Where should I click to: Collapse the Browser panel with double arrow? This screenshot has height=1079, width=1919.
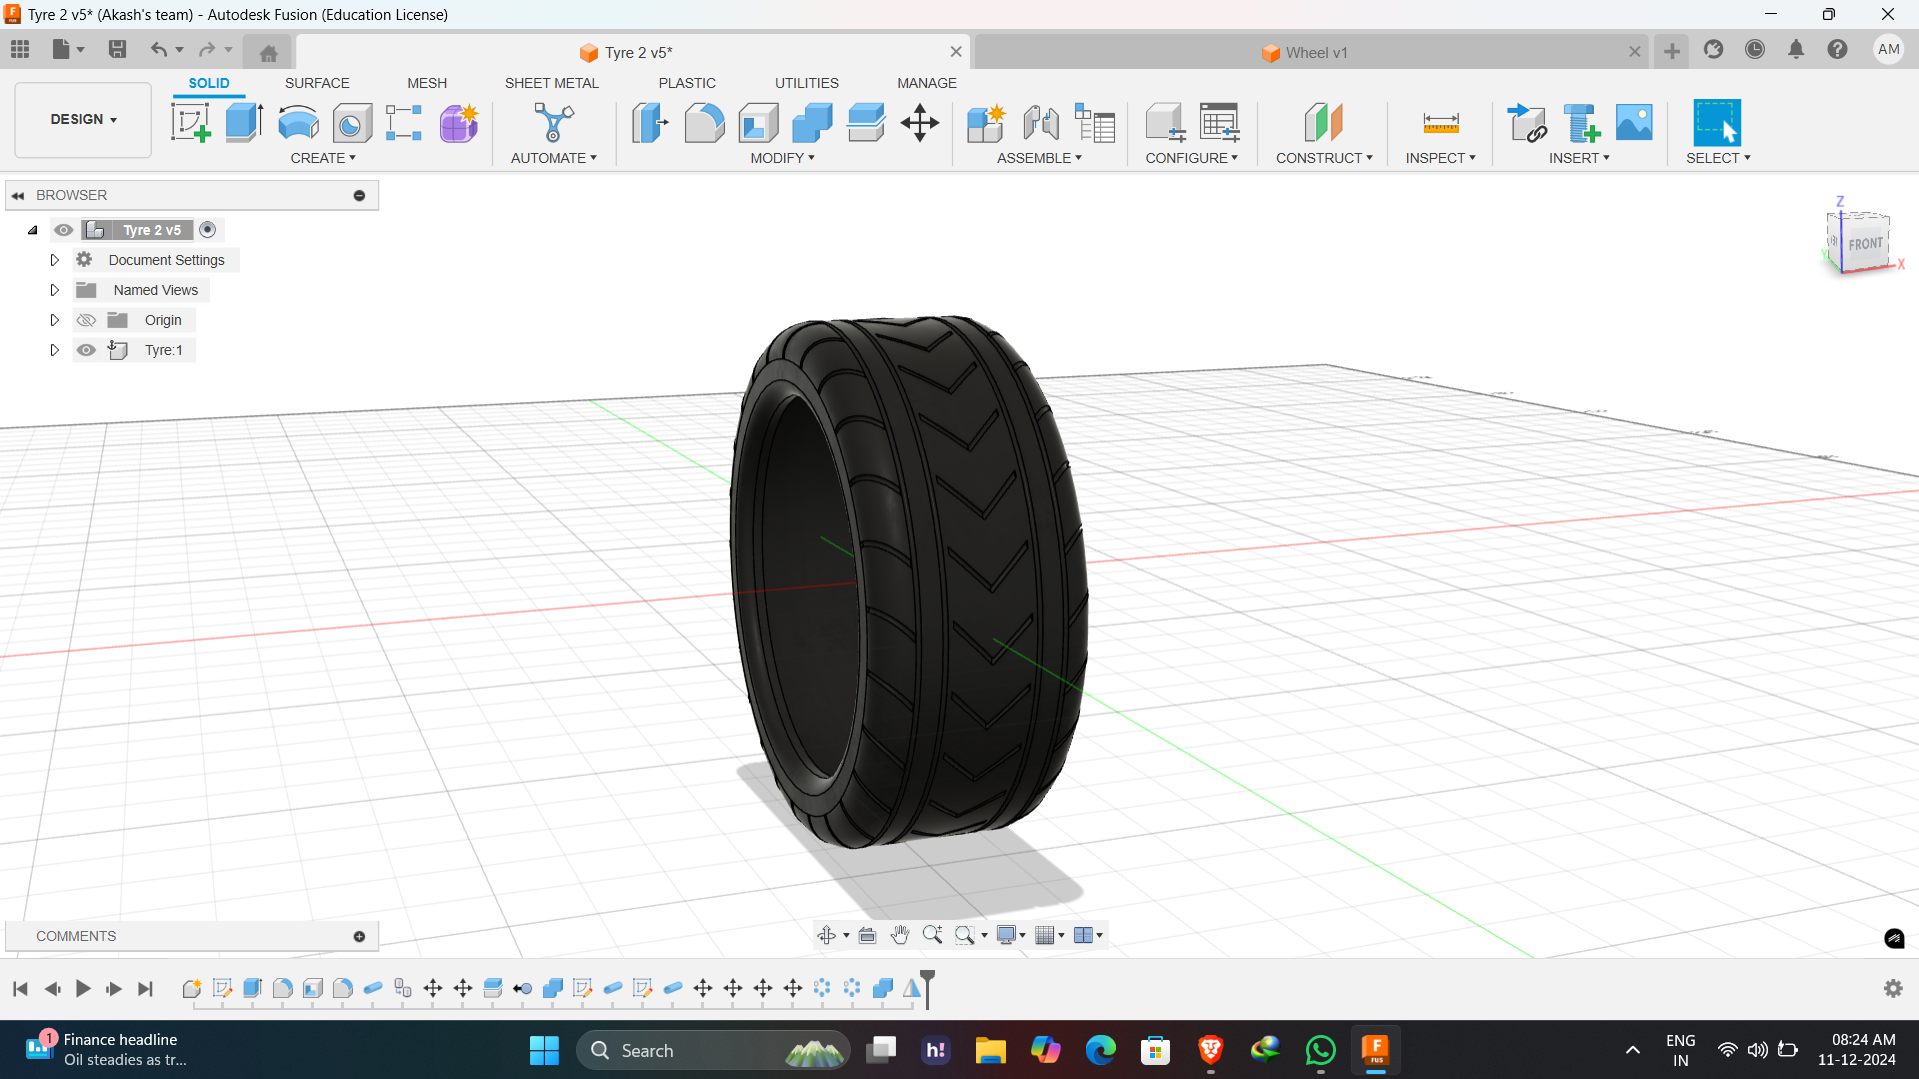[x=18, y=195]
